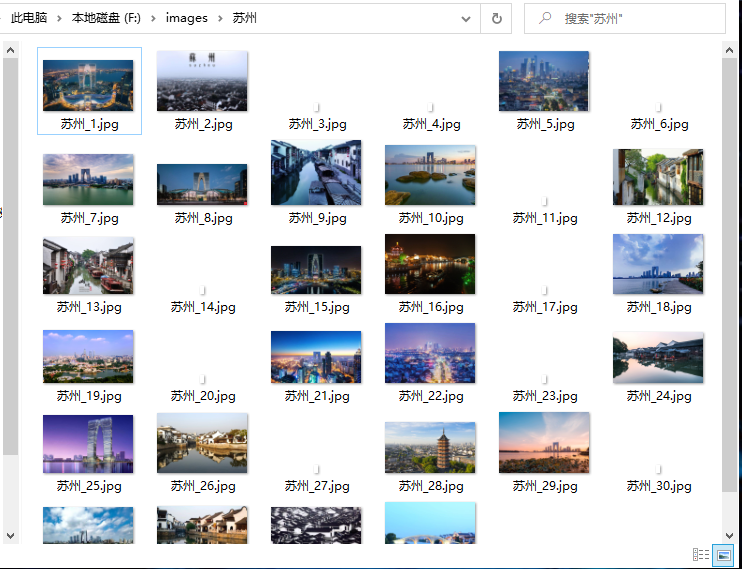
Task: Go to images folder in breadcrumb
Action: point(186,18)
